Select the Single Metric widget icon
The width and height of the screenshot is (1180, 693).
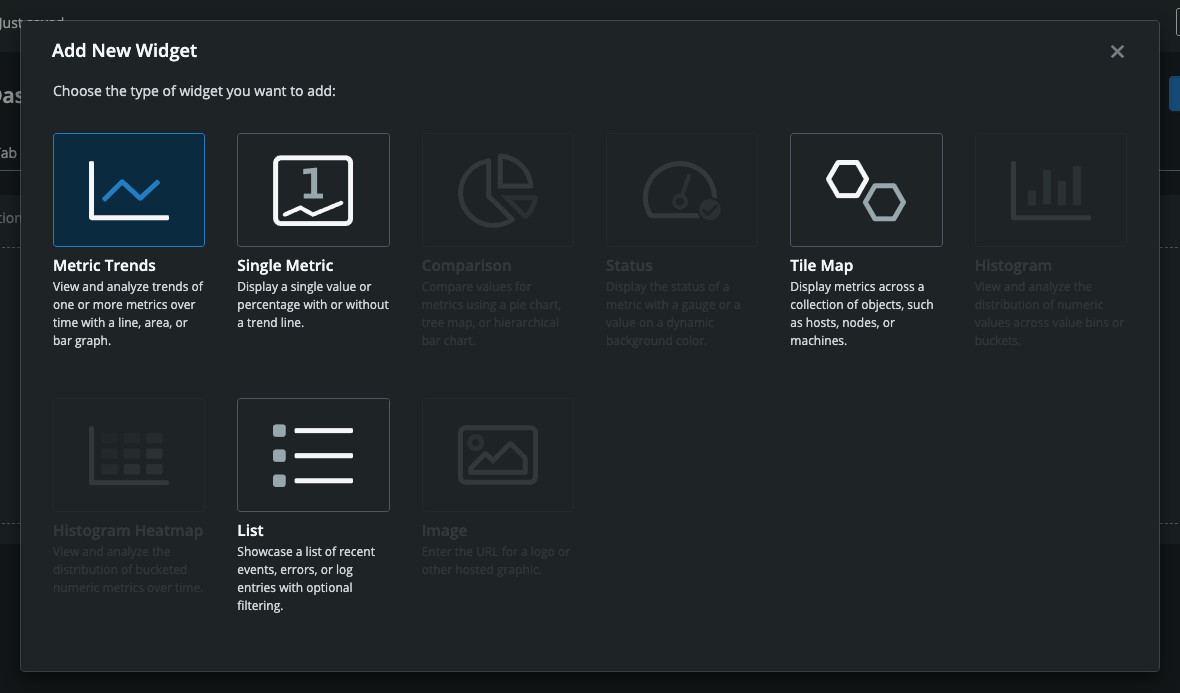coord(313,190)
